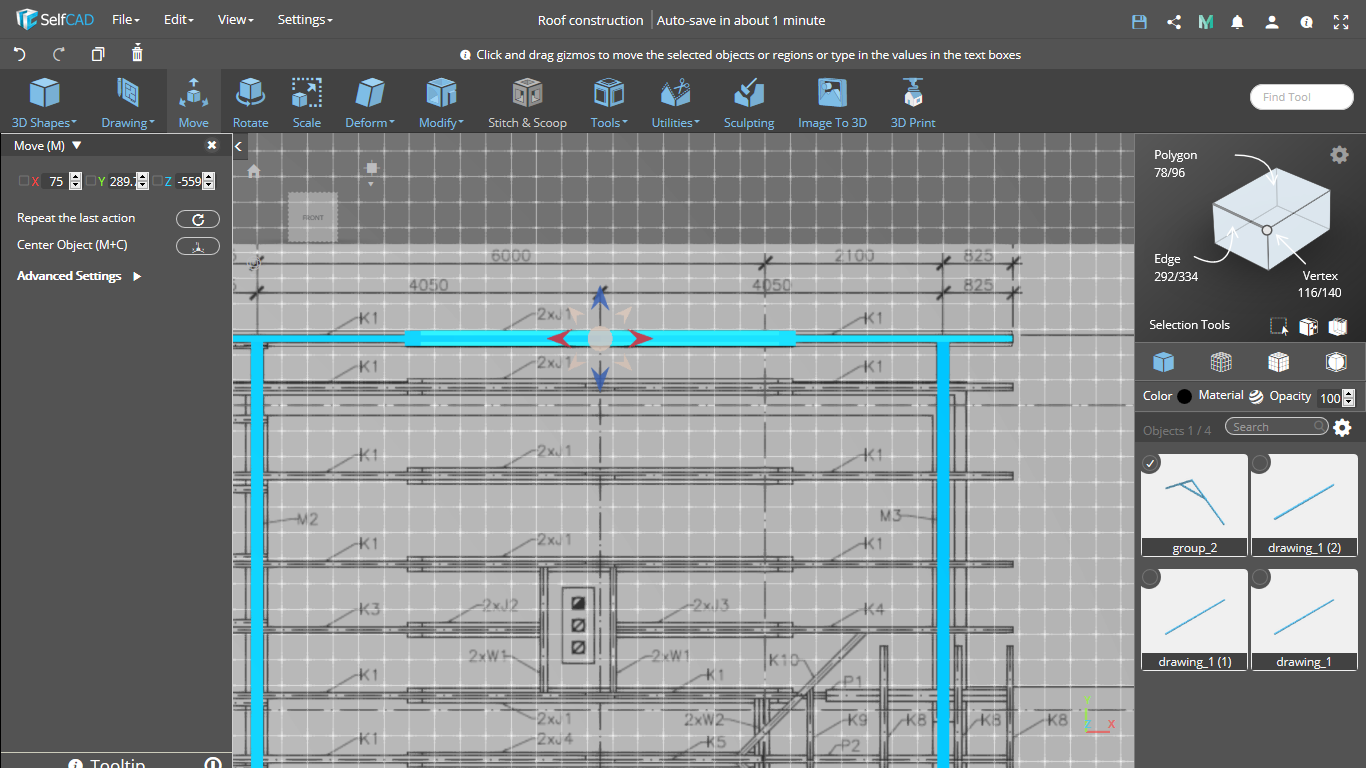The height and width of the screenshot is (768, 1366).
Task: Open the Drawing tool
Action: (127, 103)
